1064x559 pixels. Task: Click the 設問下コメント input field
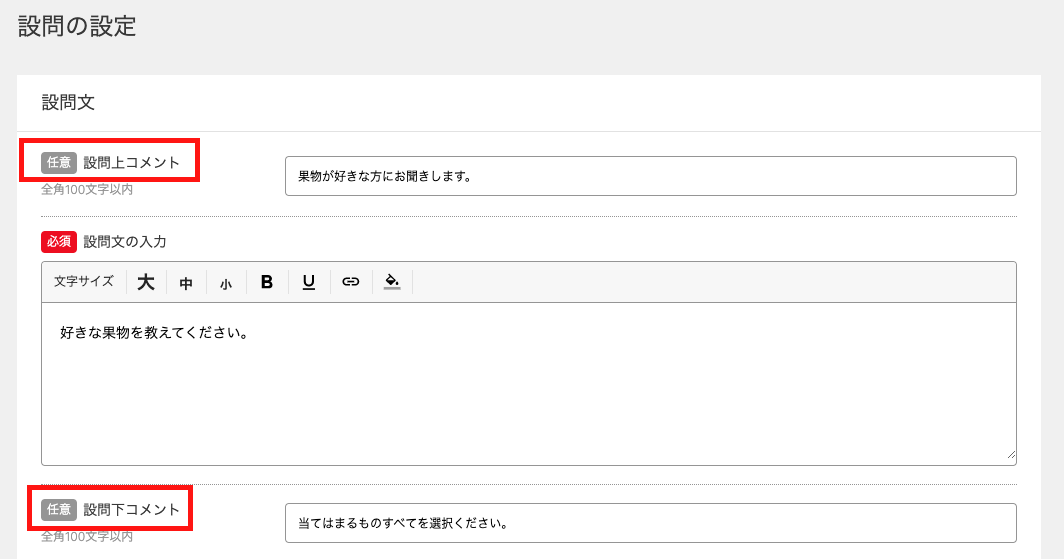[650, 523]
